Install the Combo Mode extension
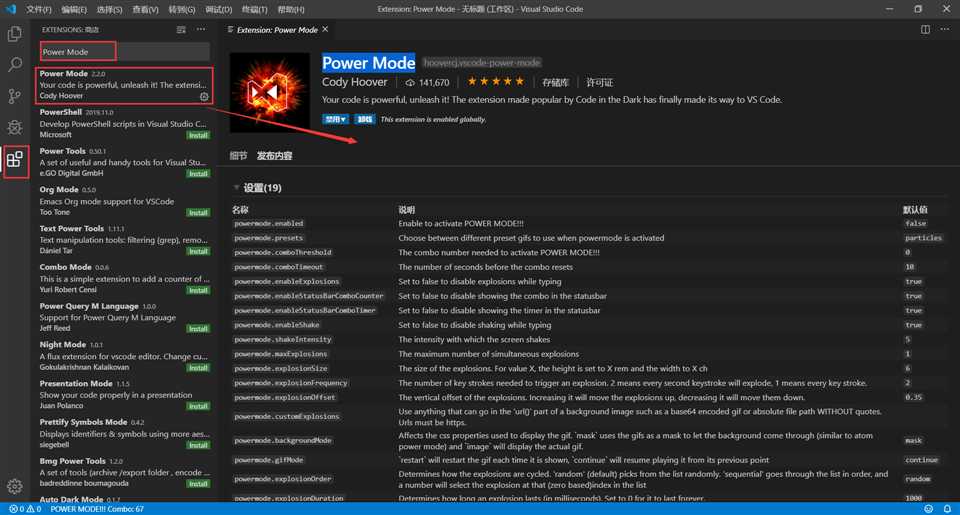 coord(198,290)
